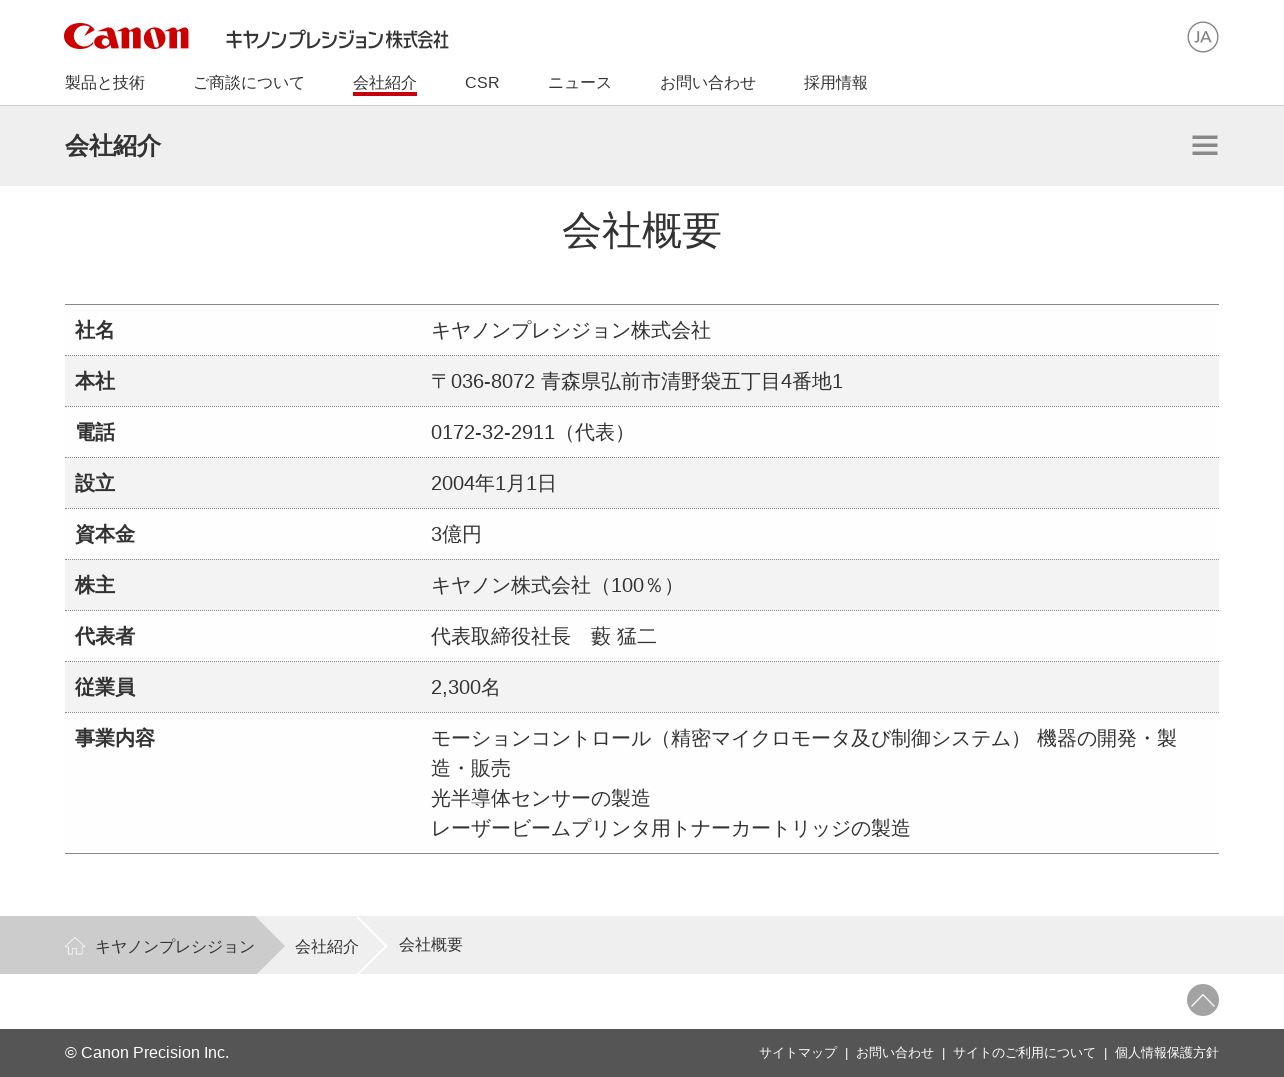Click the 会社紹介 section heading
Image resolution: width=1284 pixels, height=1077 pixels.
pyautogui.click(x=113, y=146)
